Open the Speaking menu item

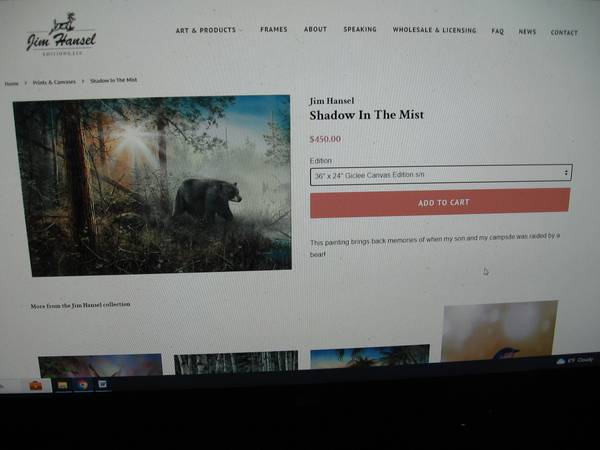[360, 29]
